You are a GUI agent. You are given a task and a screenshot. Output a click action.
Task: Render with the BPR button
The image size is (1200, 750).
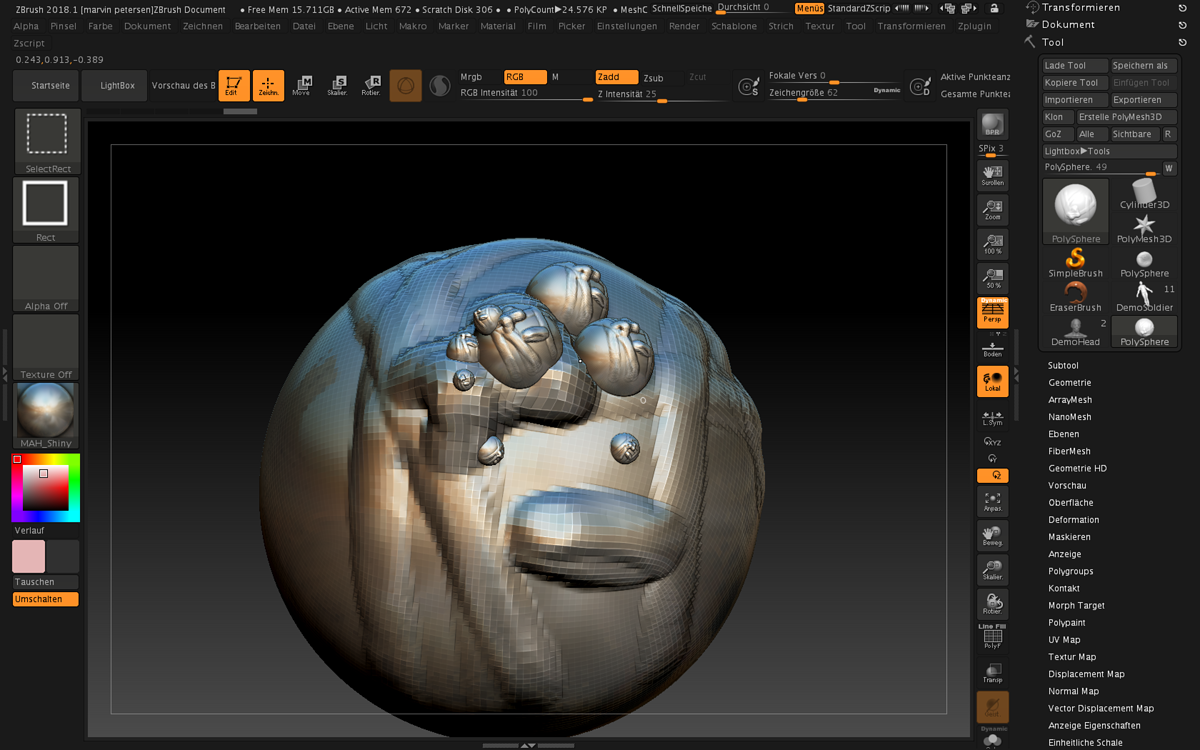pyautogui.click(x=992, y=125)
